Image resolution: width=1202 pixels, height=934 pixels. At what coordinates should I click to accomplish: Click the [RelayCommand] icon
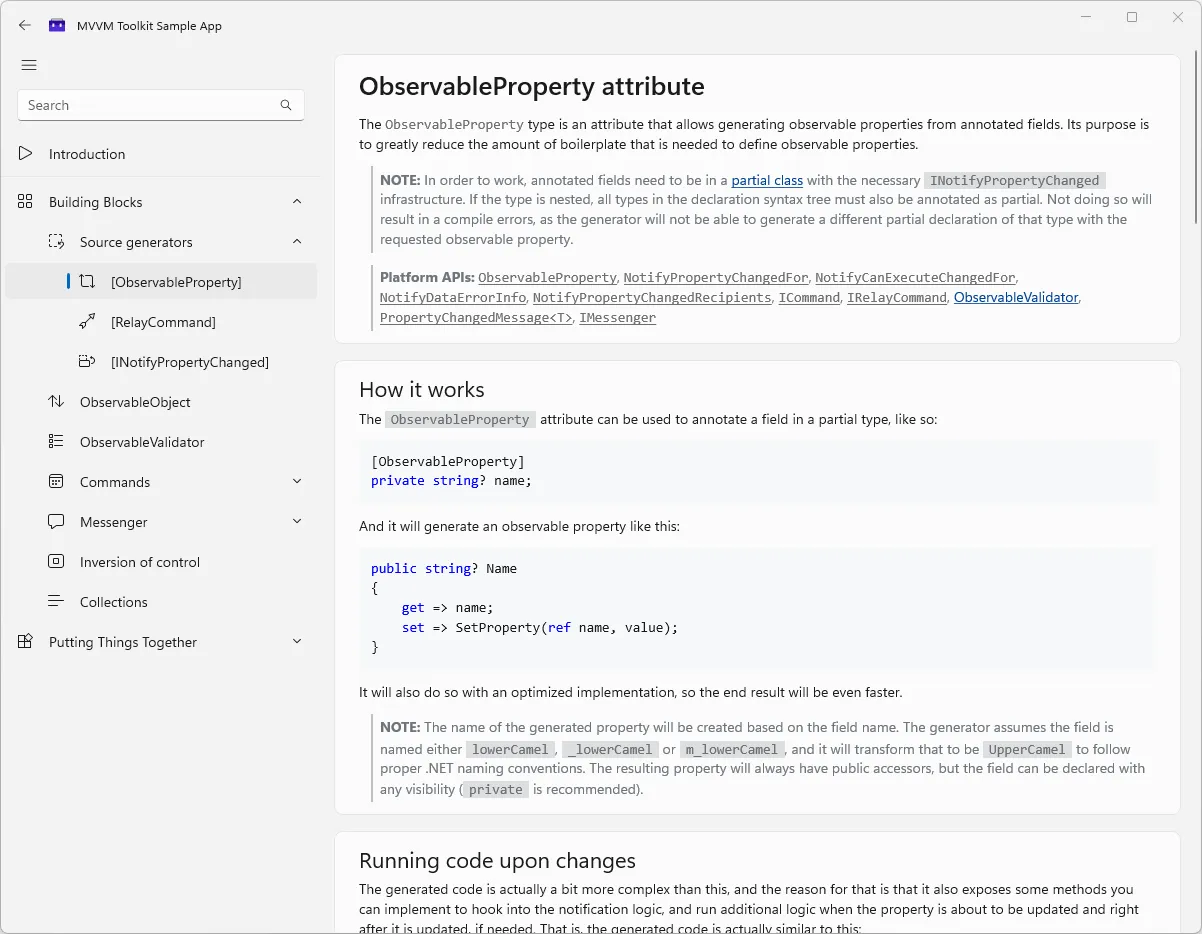[x=87, y=322]
